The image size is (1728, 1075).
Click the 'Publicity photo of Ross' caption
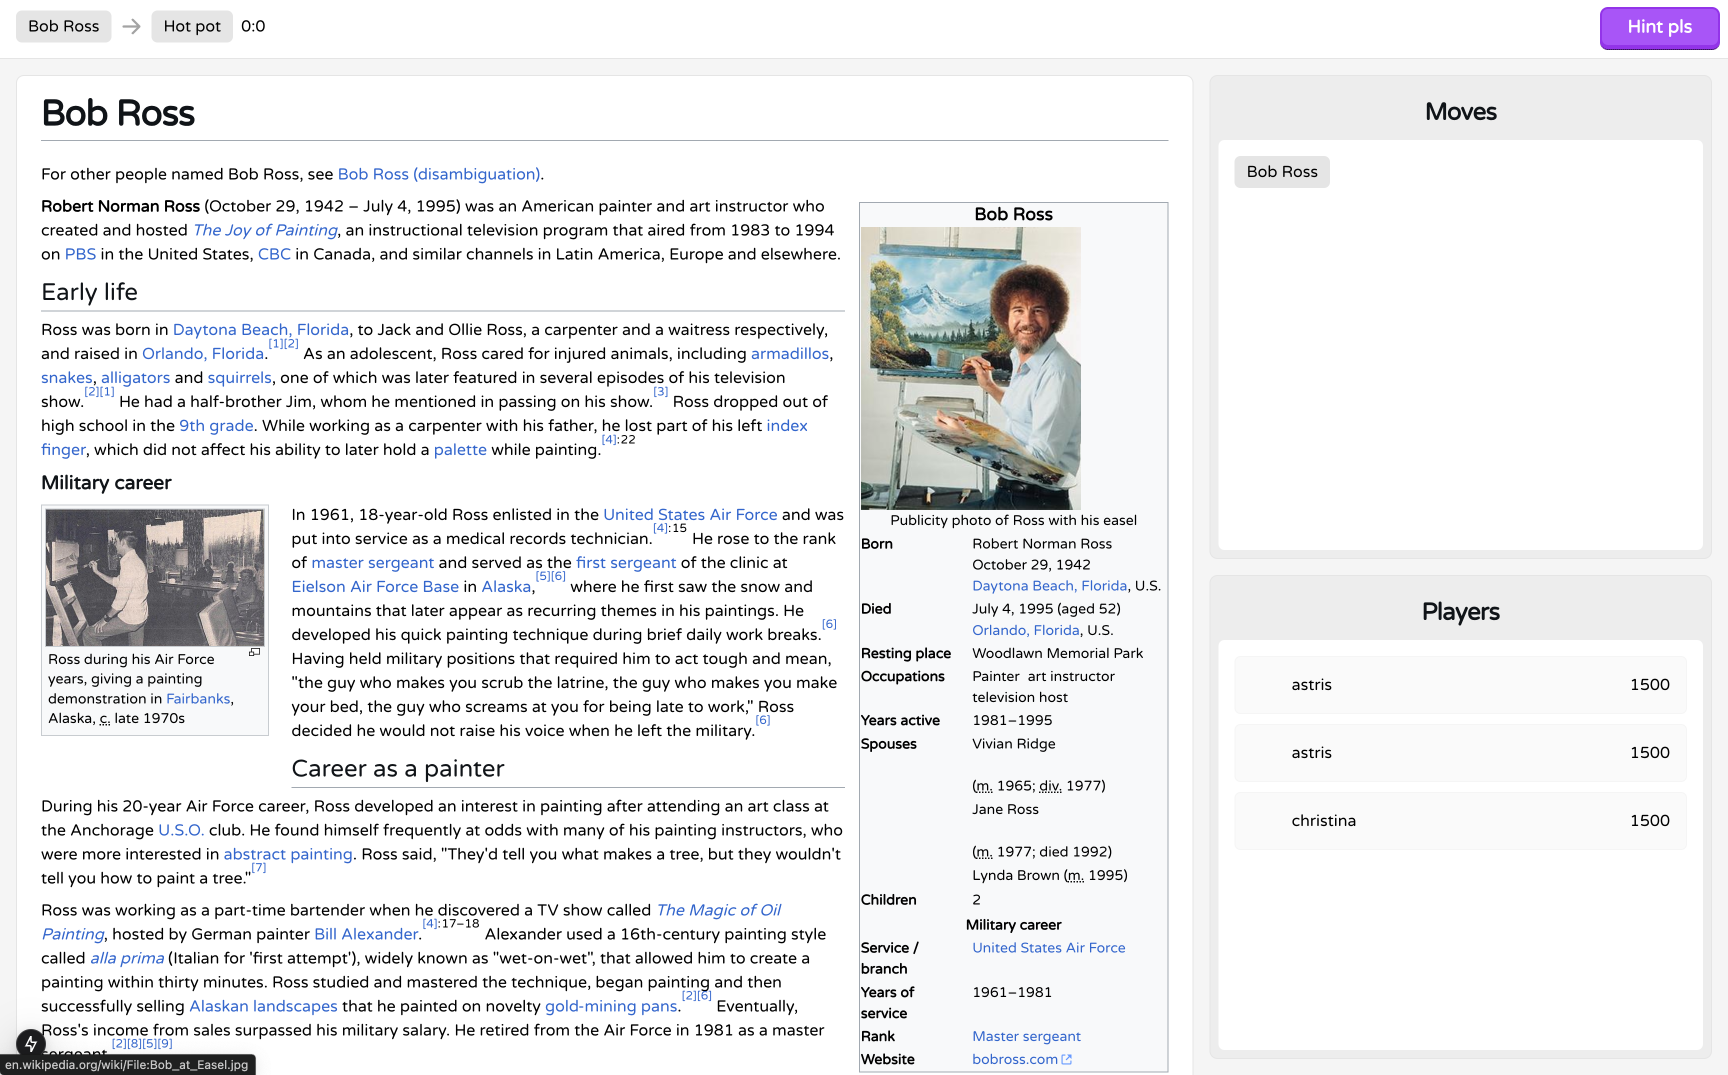[1014, 521]
